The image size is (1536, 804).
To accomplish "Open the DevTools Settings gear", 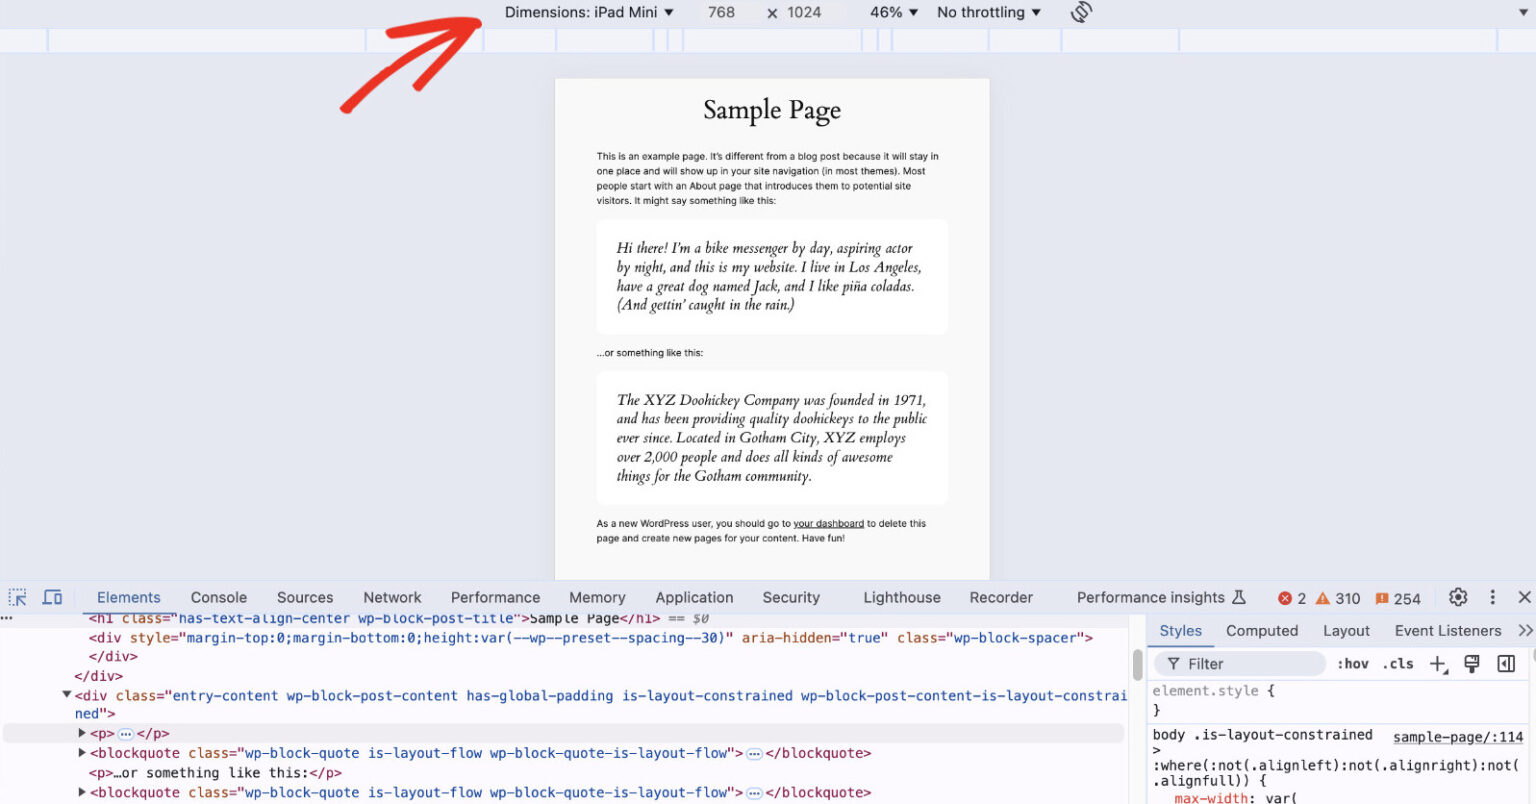I will (x=1457, y=597).
